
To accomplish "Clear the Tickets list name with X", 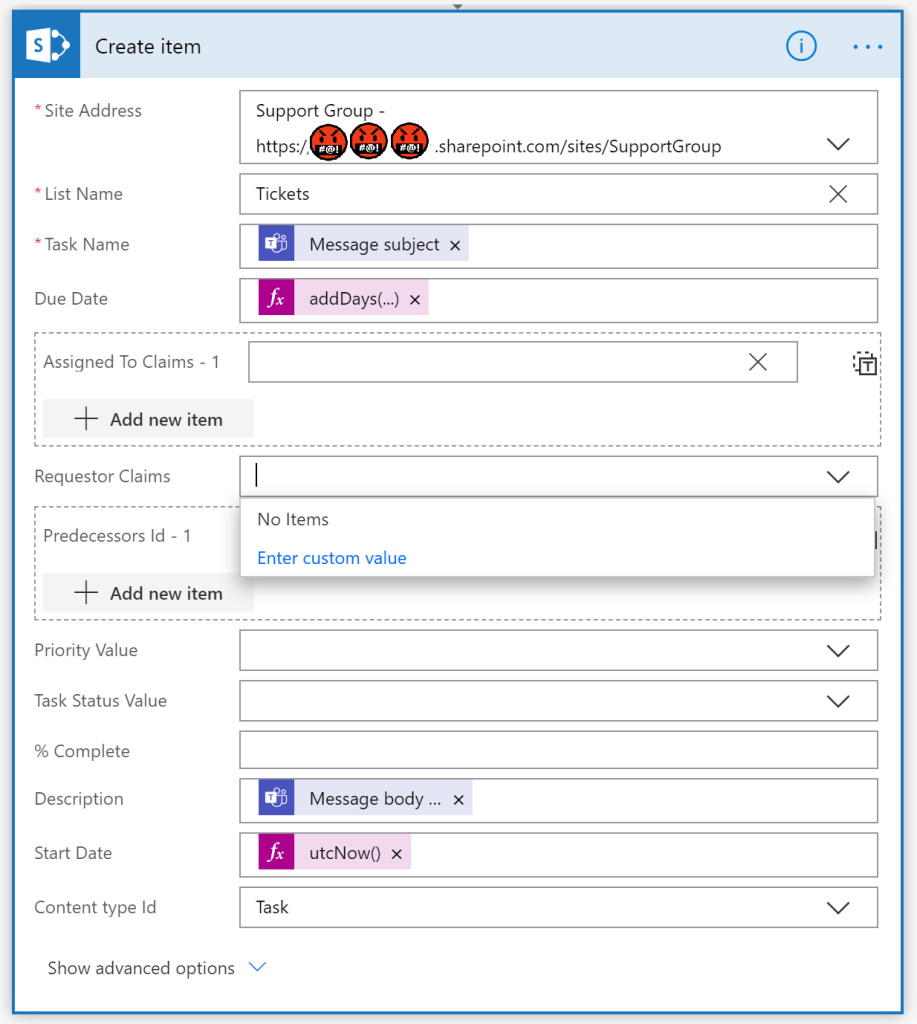I will 838,194.
